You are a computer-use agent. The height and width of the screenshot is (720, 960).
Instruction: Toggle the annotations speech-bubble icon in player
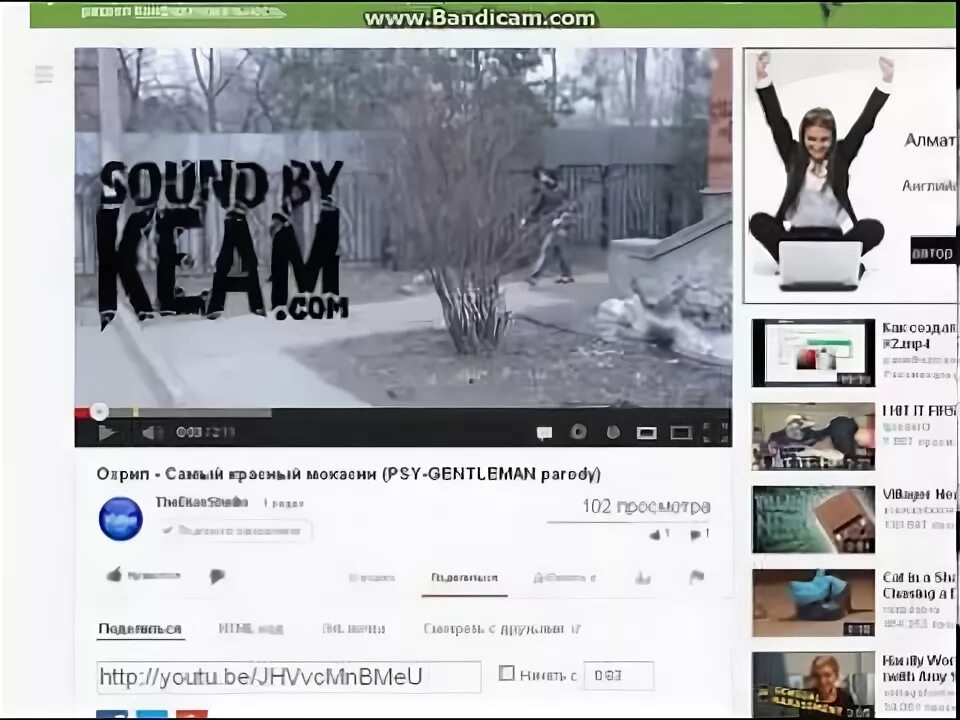(x=544, y=433)
